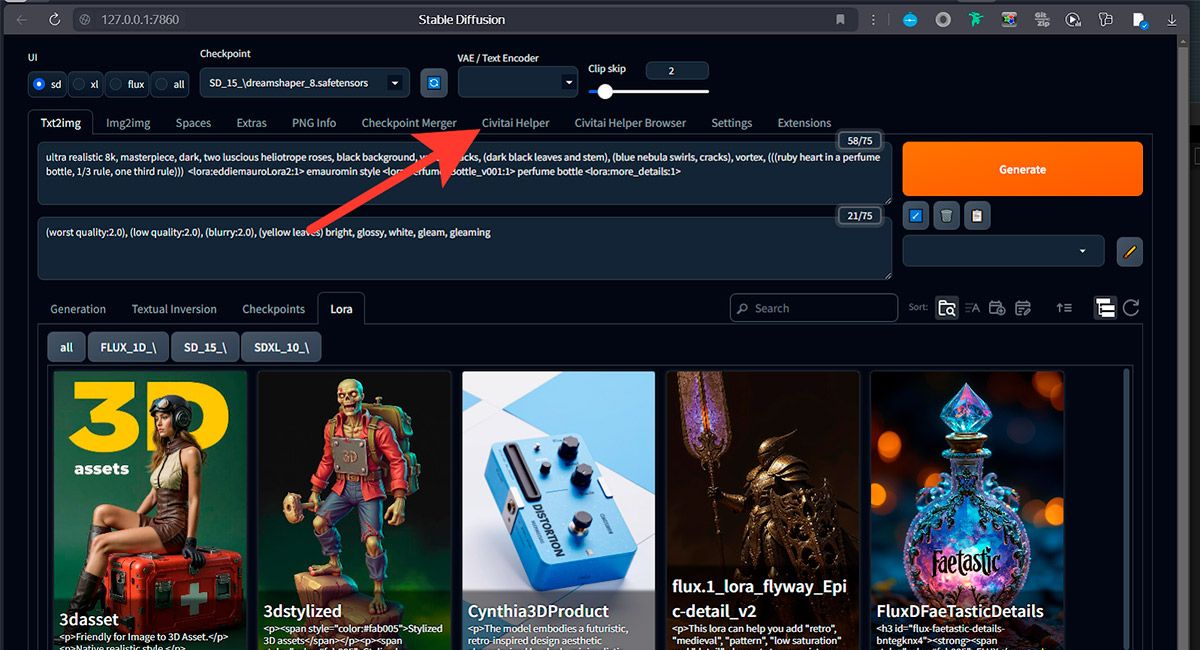Sort Lora cards by date created icon

click(x=997, y=308)
